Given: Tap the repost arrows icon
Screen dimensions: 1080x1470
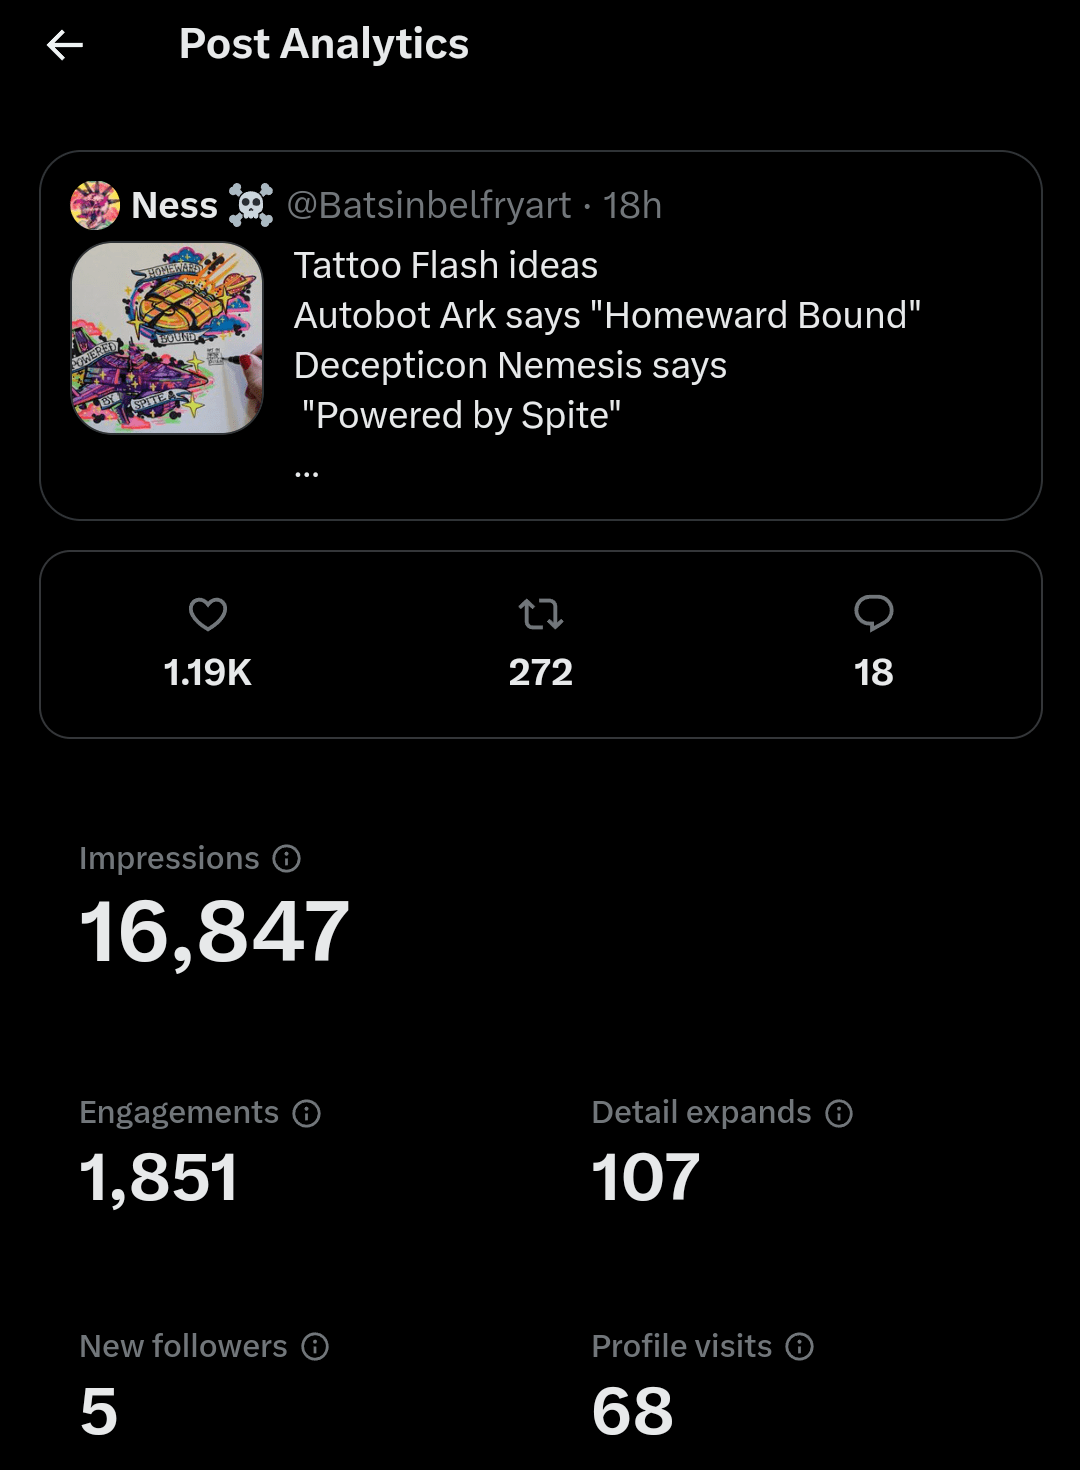Looking at the screenshot, I should (541, 613).
